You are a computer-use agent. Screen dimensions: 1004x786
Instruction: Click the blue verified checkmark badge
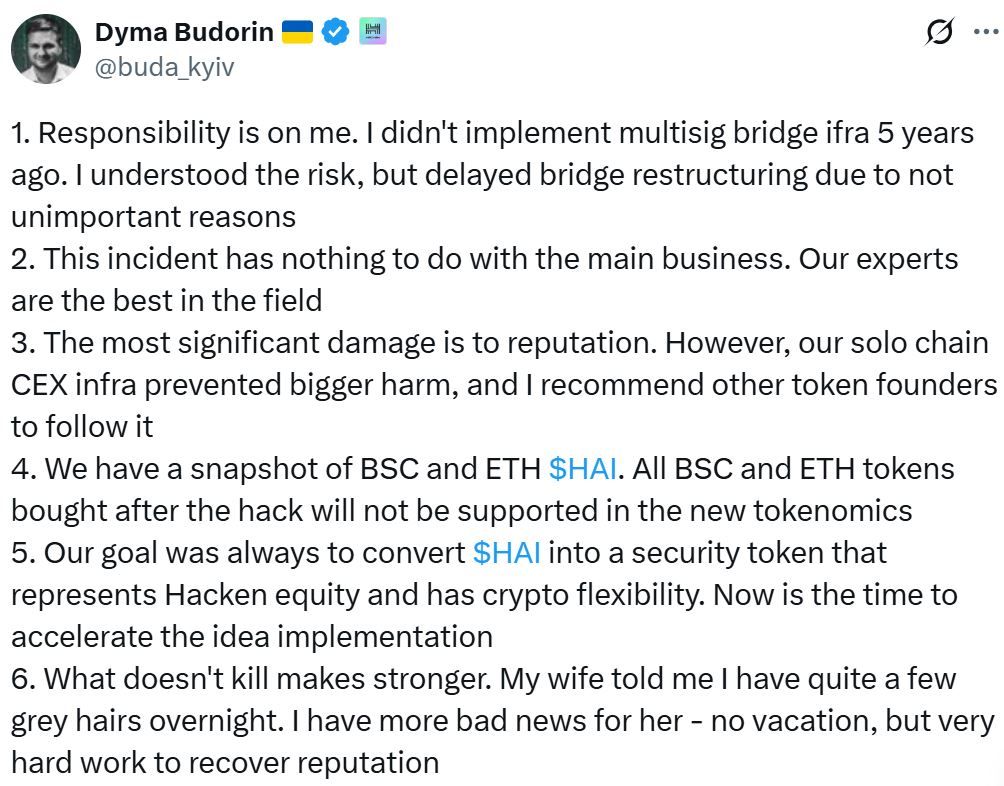point(334,31)
